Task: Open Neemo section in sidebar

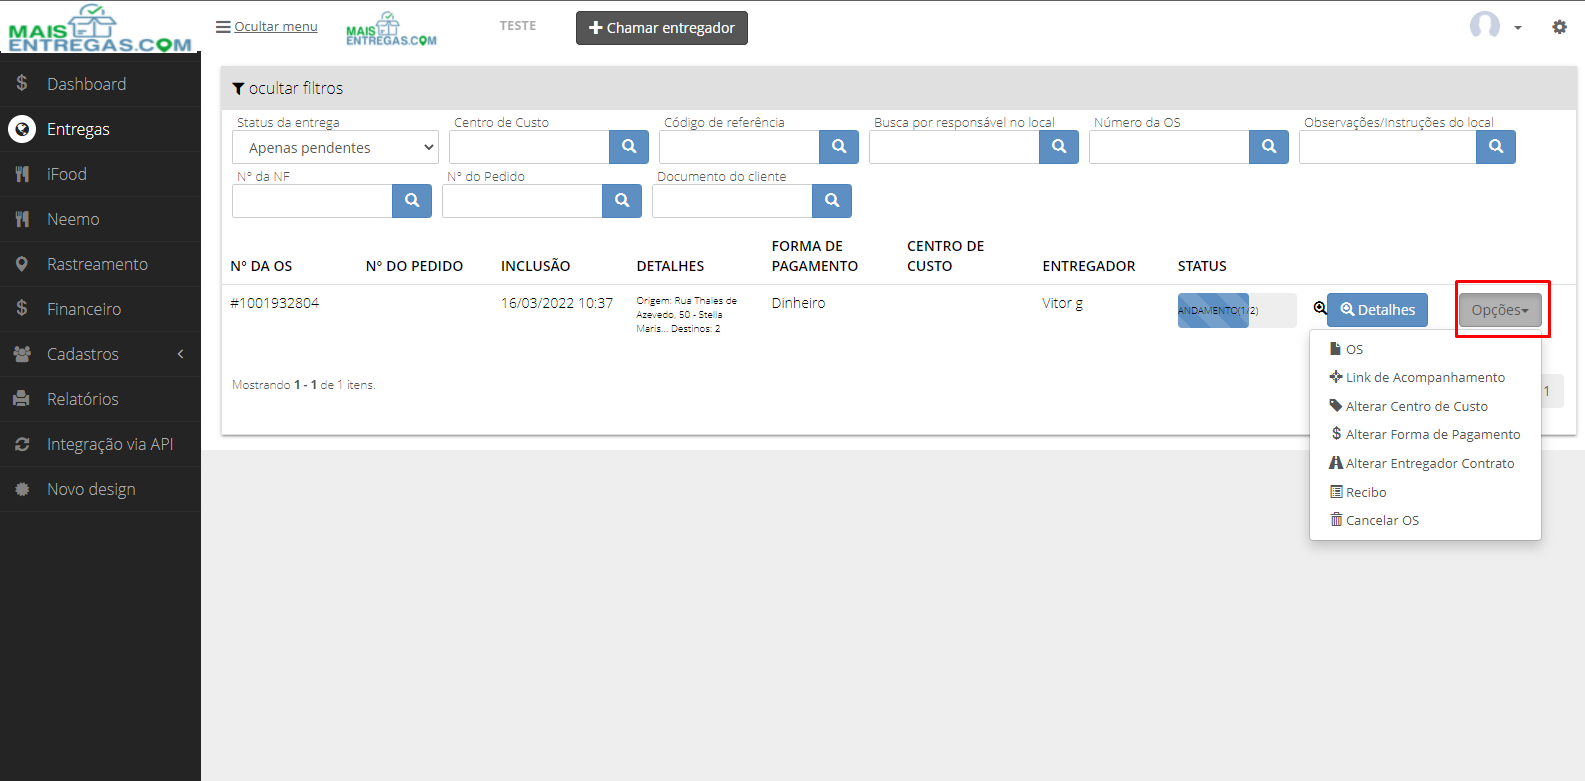Action: click(x=100, y=219)
